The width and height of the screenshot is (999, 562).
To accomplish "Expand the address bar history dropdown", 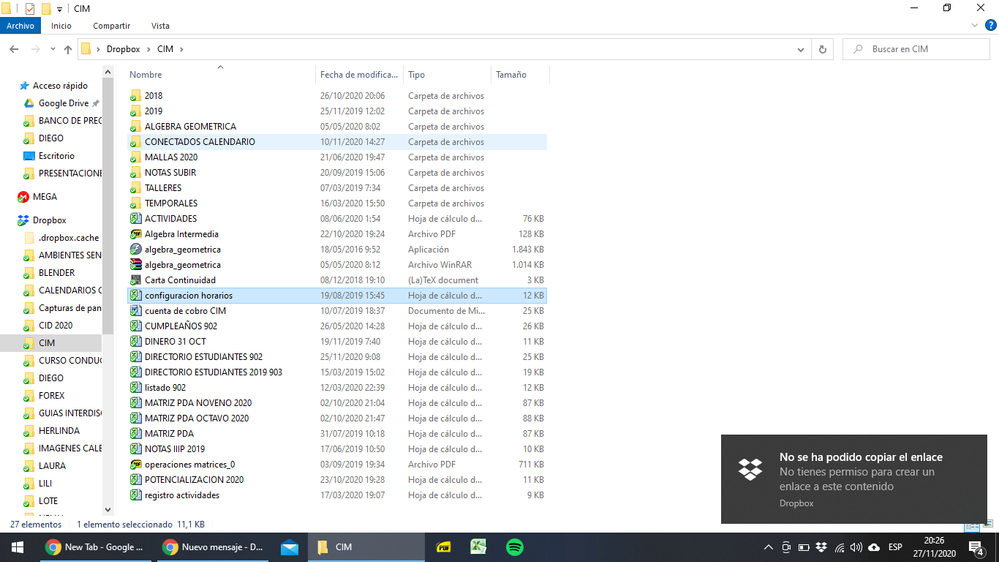I will [x=801, y=49].
